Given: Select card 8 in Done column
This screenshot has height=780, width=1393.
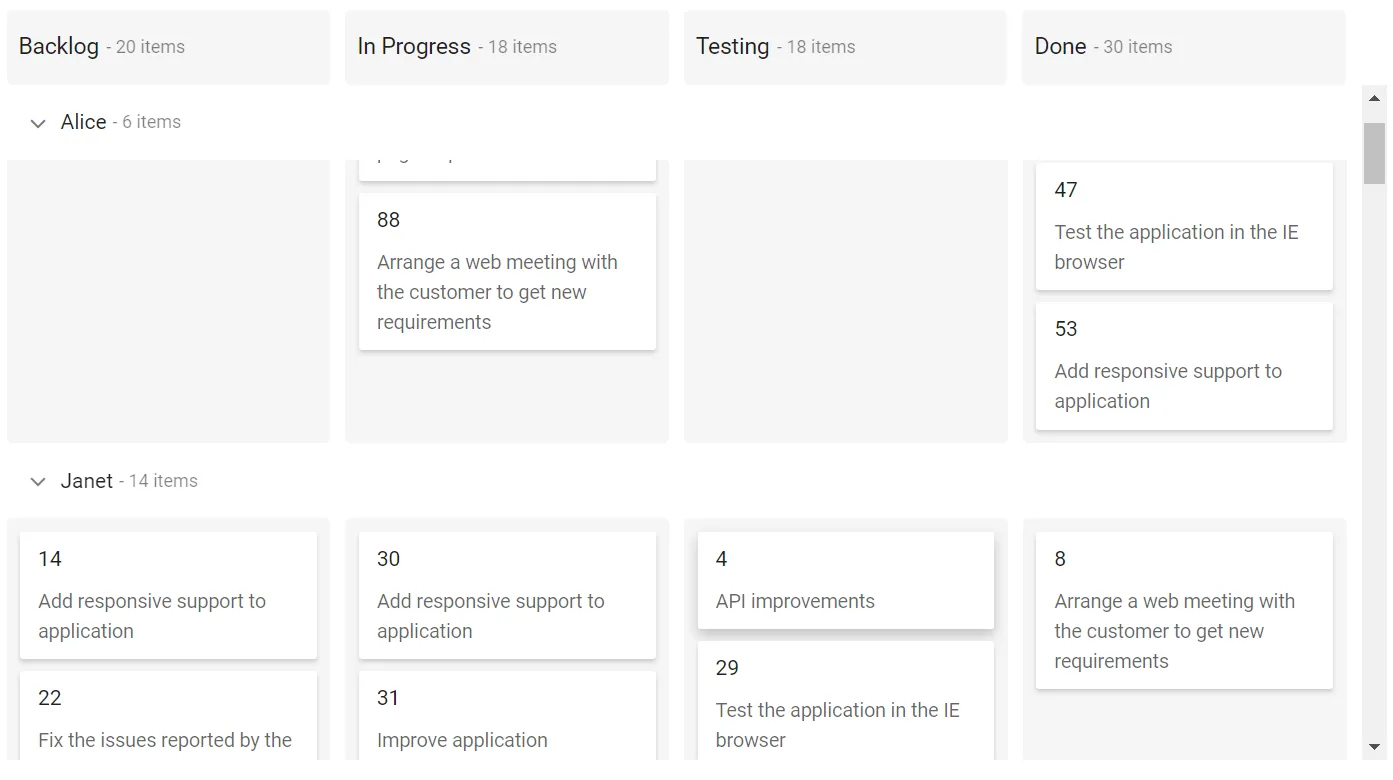Looking at the screenshot, I should click(x=1184, y=610).
